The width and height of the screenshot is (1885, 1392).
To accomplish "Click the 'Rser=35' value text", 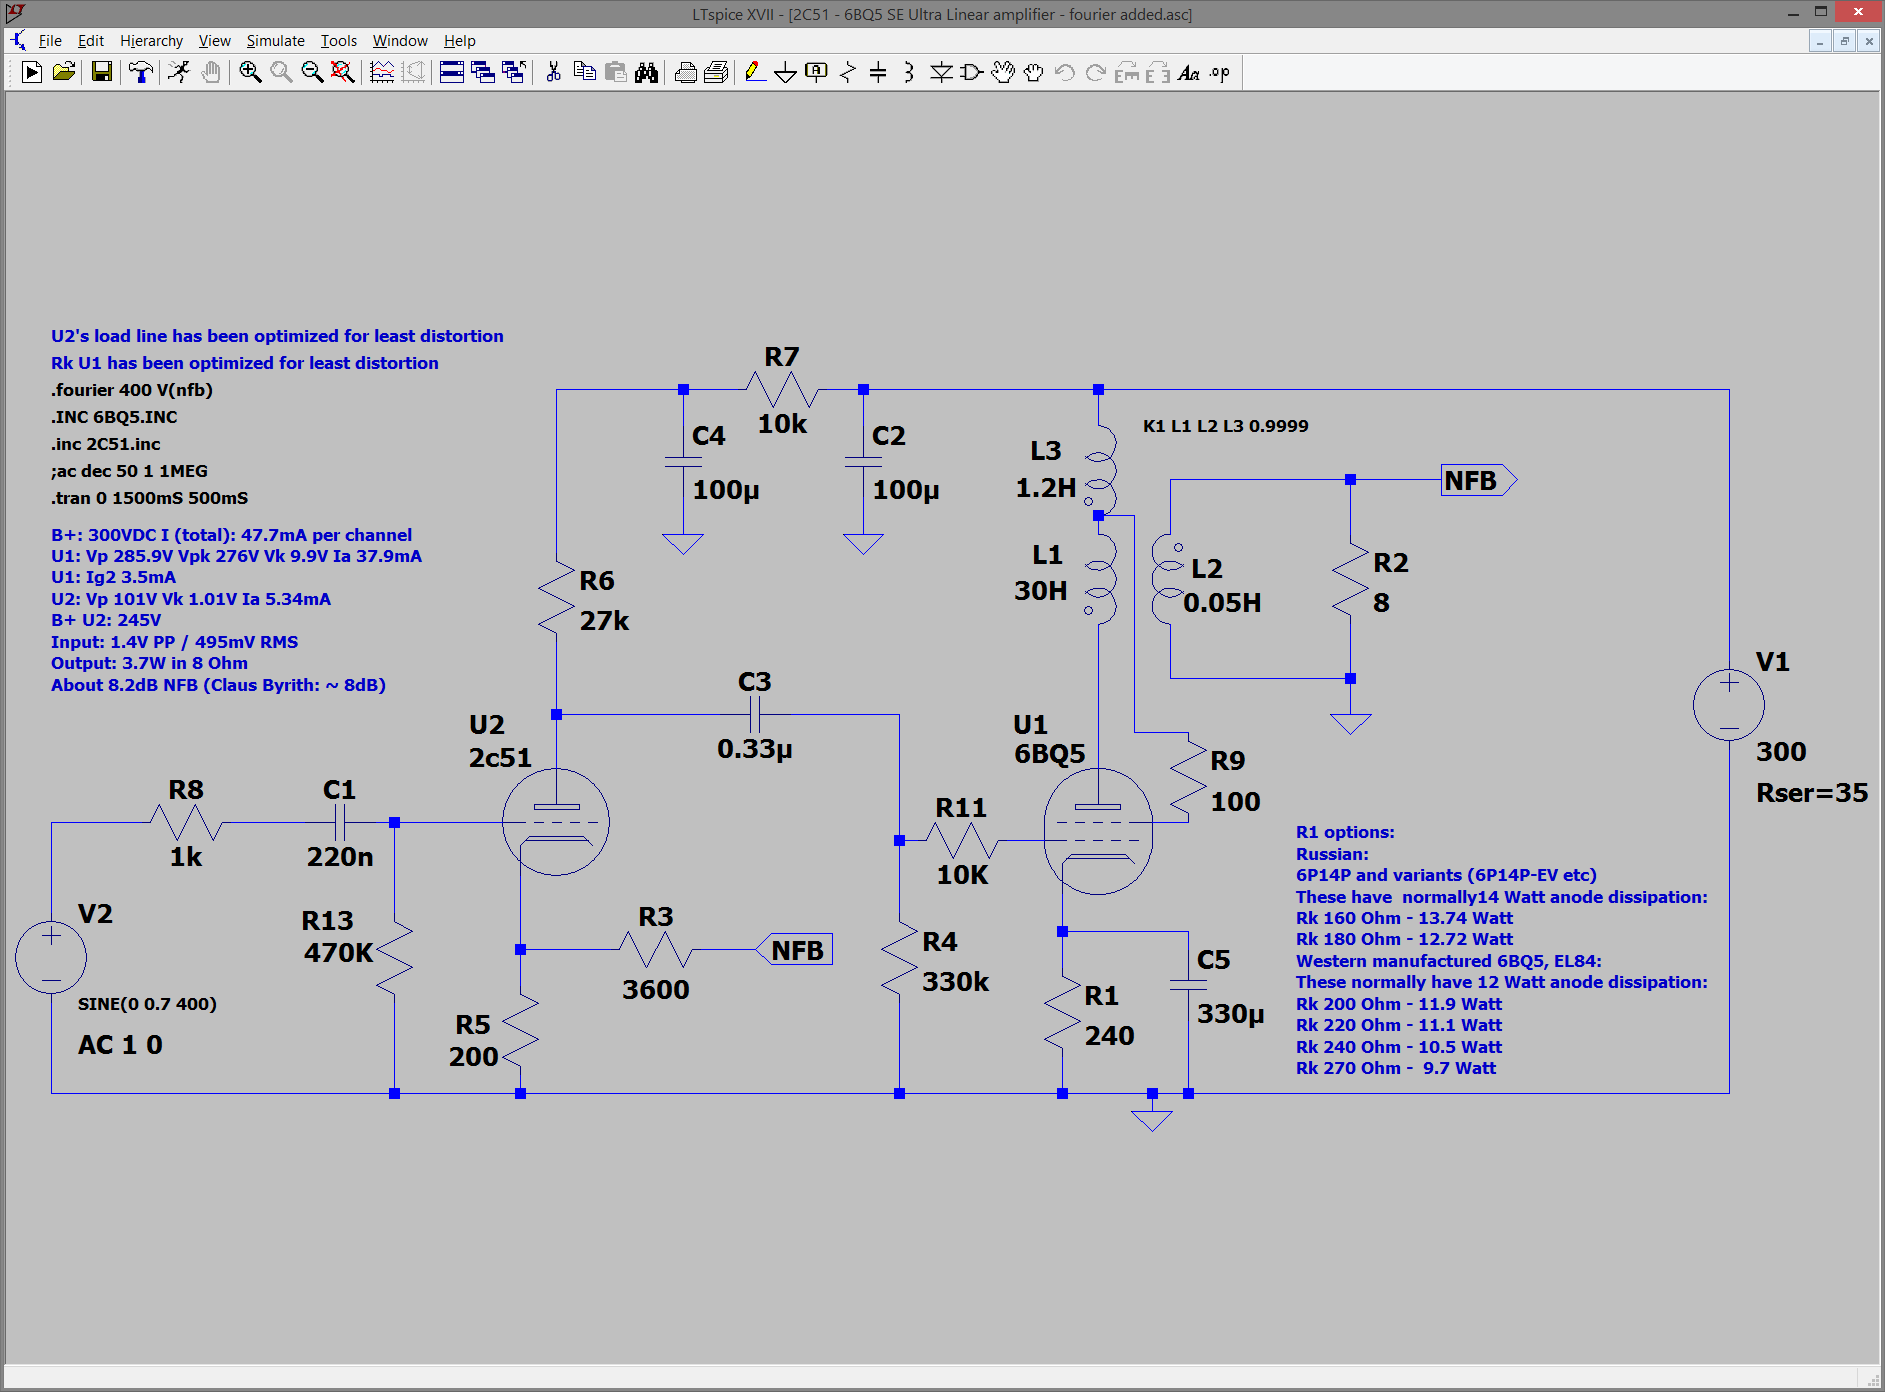I will pyautogui.click(x=1812, y=793).
